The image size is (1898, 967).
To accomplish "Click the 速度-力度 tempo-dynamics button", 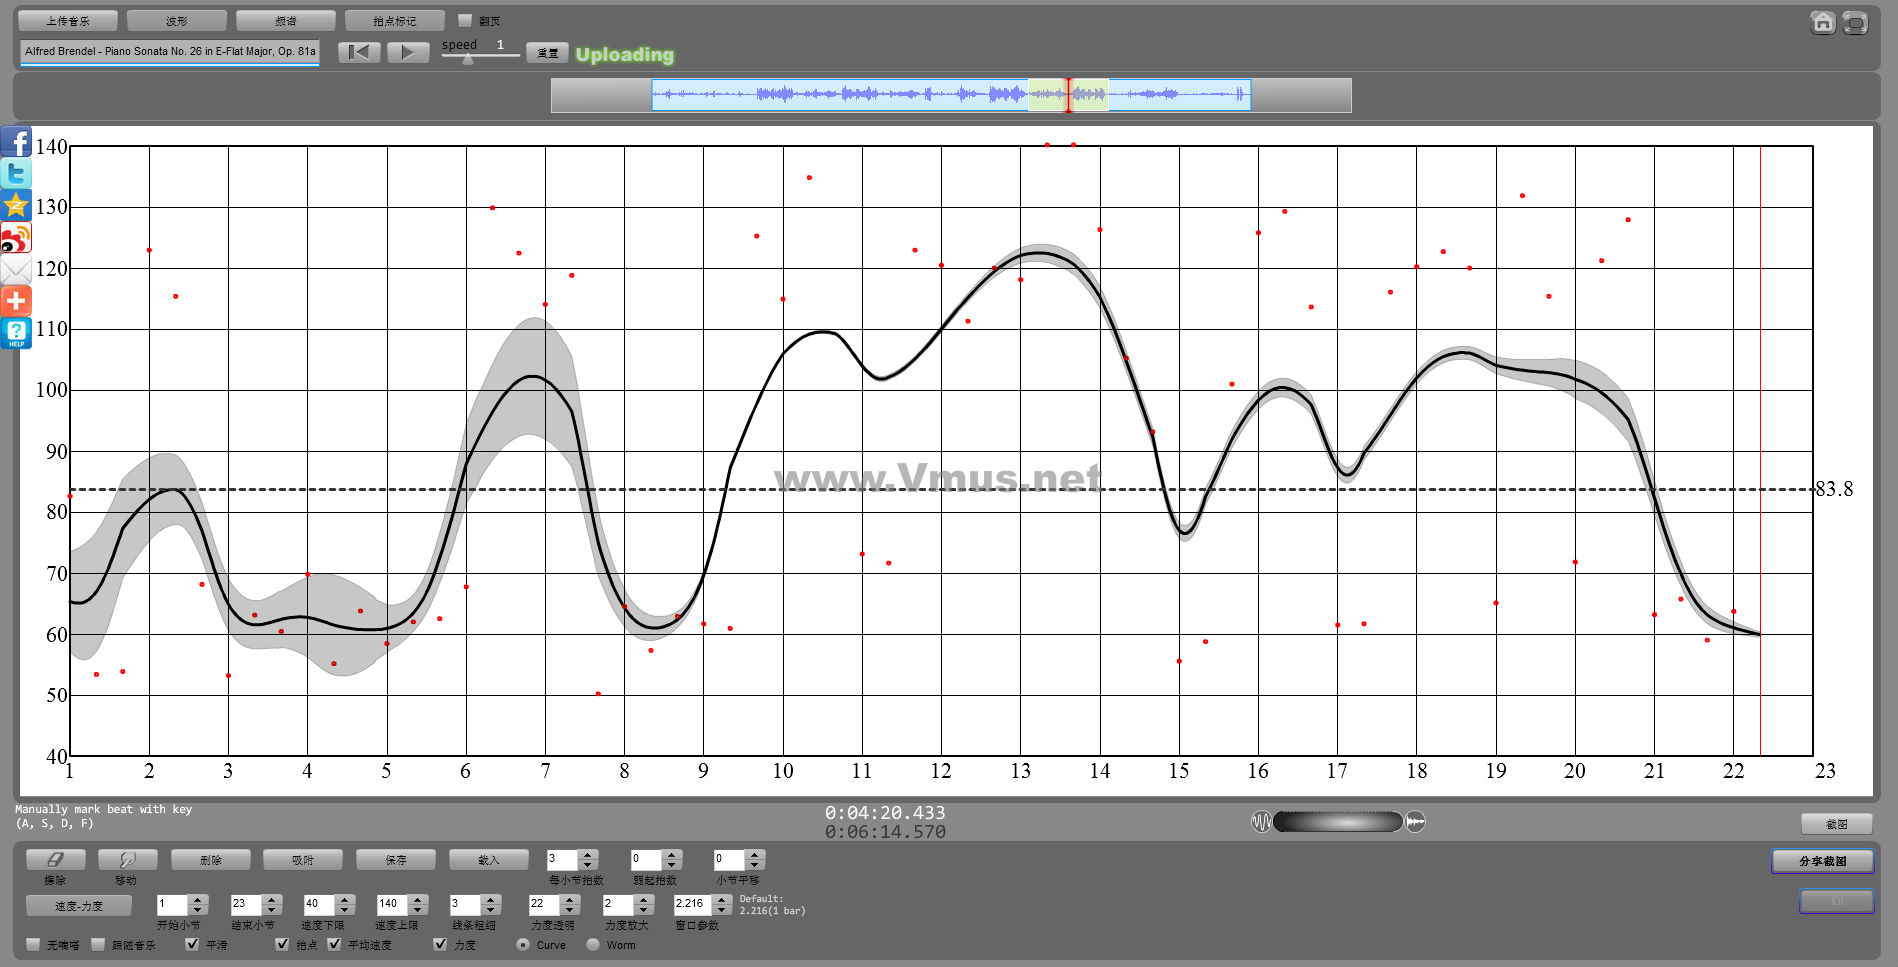I will (x=79, y=905).
